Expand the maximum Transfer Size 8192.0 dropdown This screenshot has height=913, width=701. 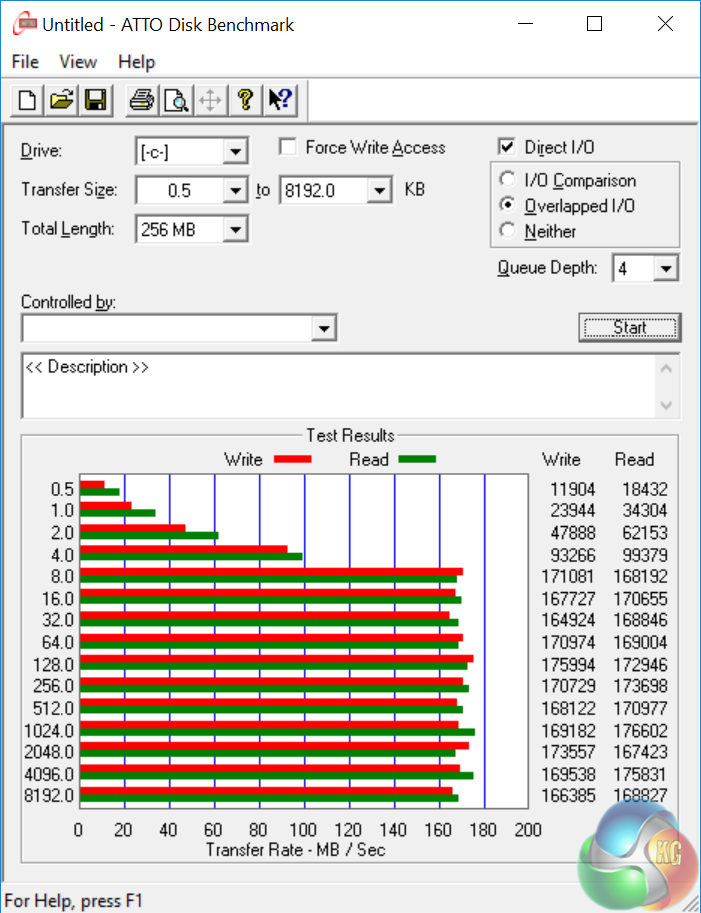[379, 190]
